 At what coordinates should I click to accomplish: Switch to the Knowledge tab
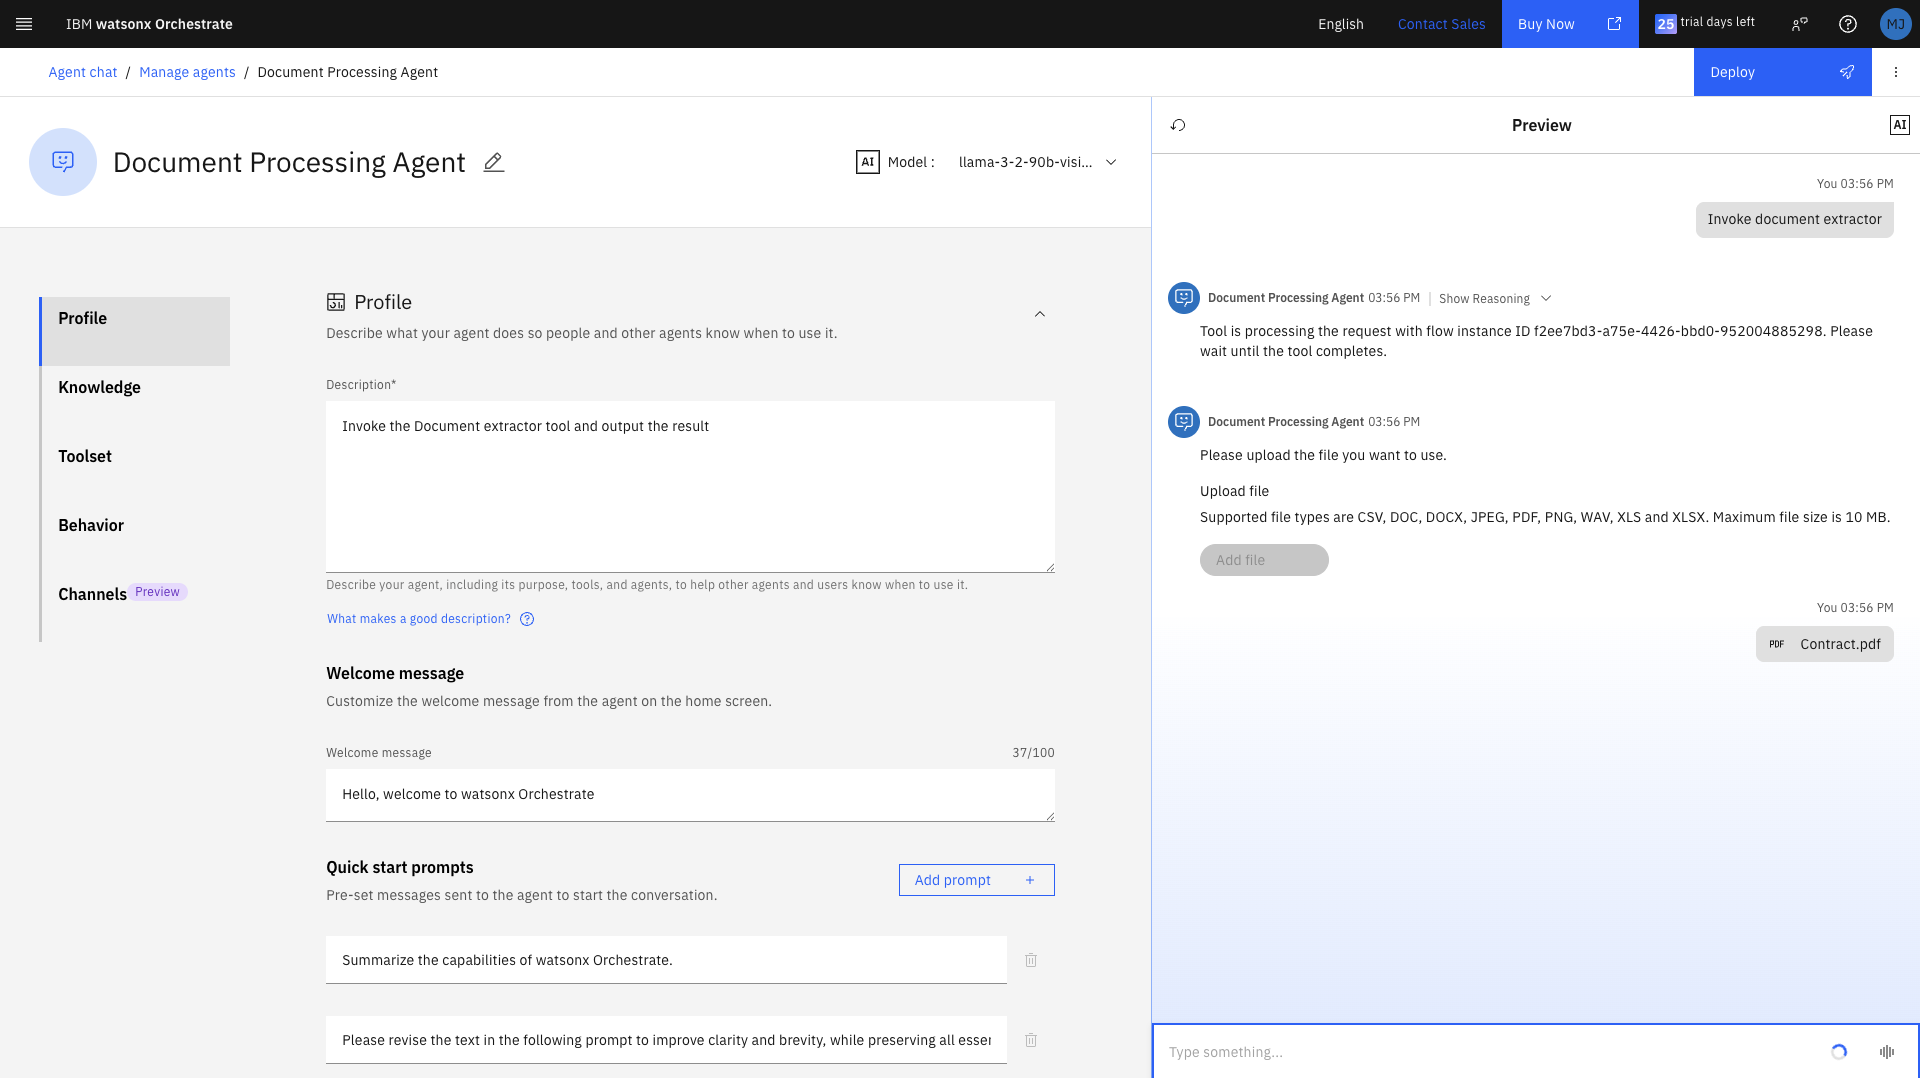coord(99,387)
